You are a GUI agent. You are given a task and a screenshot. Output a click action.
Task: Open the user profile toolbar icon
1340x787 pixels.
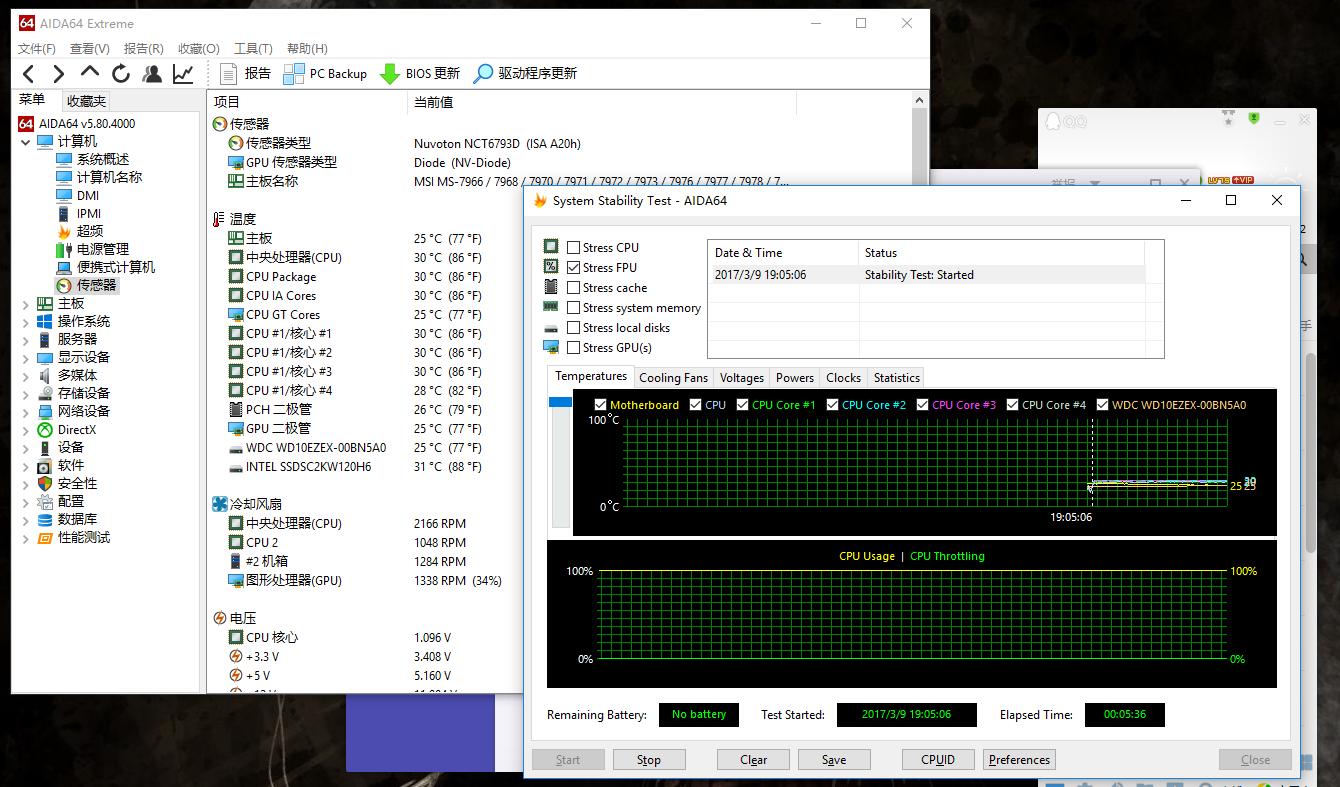tap(152, 73)
